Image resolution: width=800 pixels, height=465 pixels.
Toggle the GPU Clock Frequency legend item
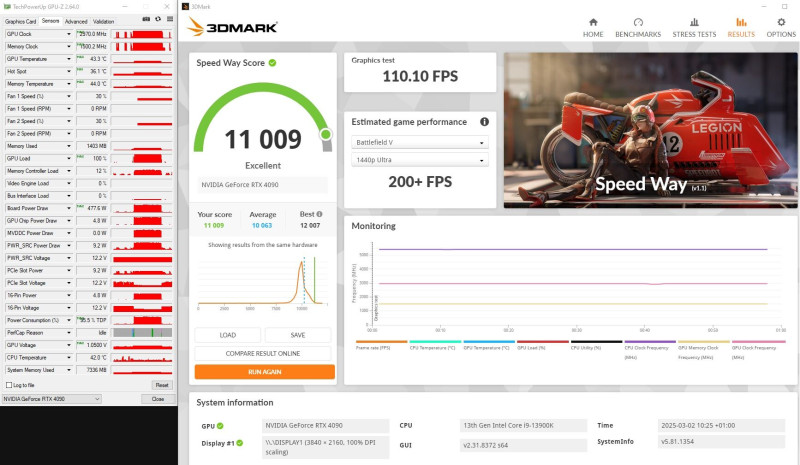(x=758, y=350)
